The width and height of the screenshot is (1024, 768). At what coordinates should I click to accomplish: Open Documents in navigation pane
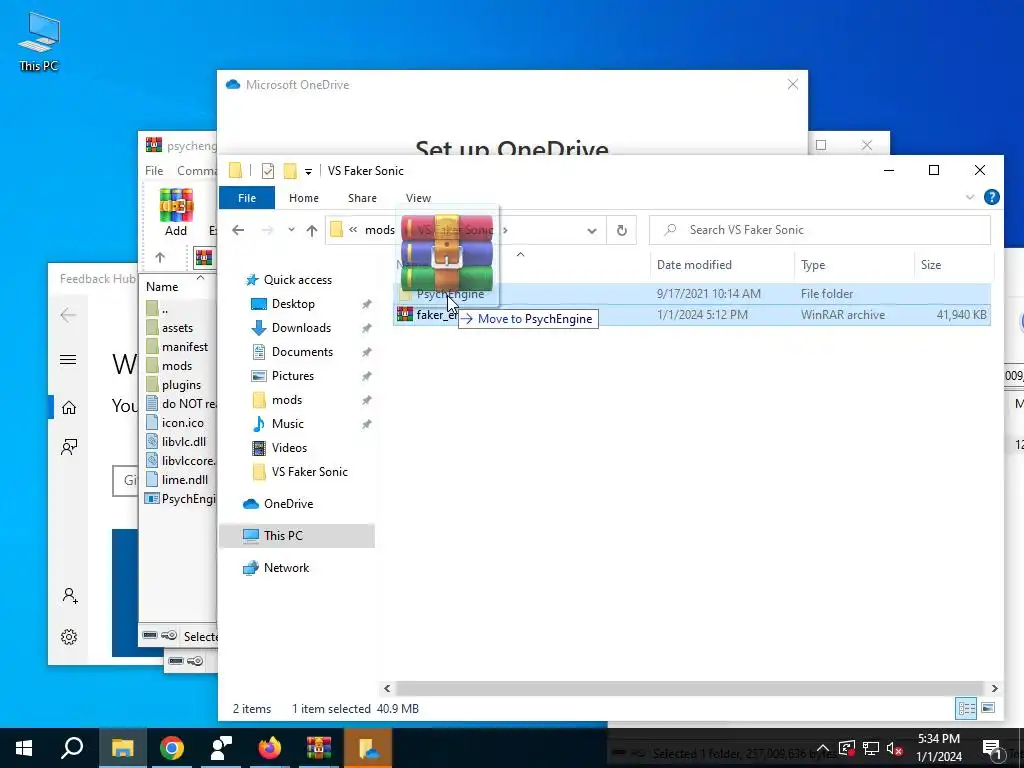(302, 352)
